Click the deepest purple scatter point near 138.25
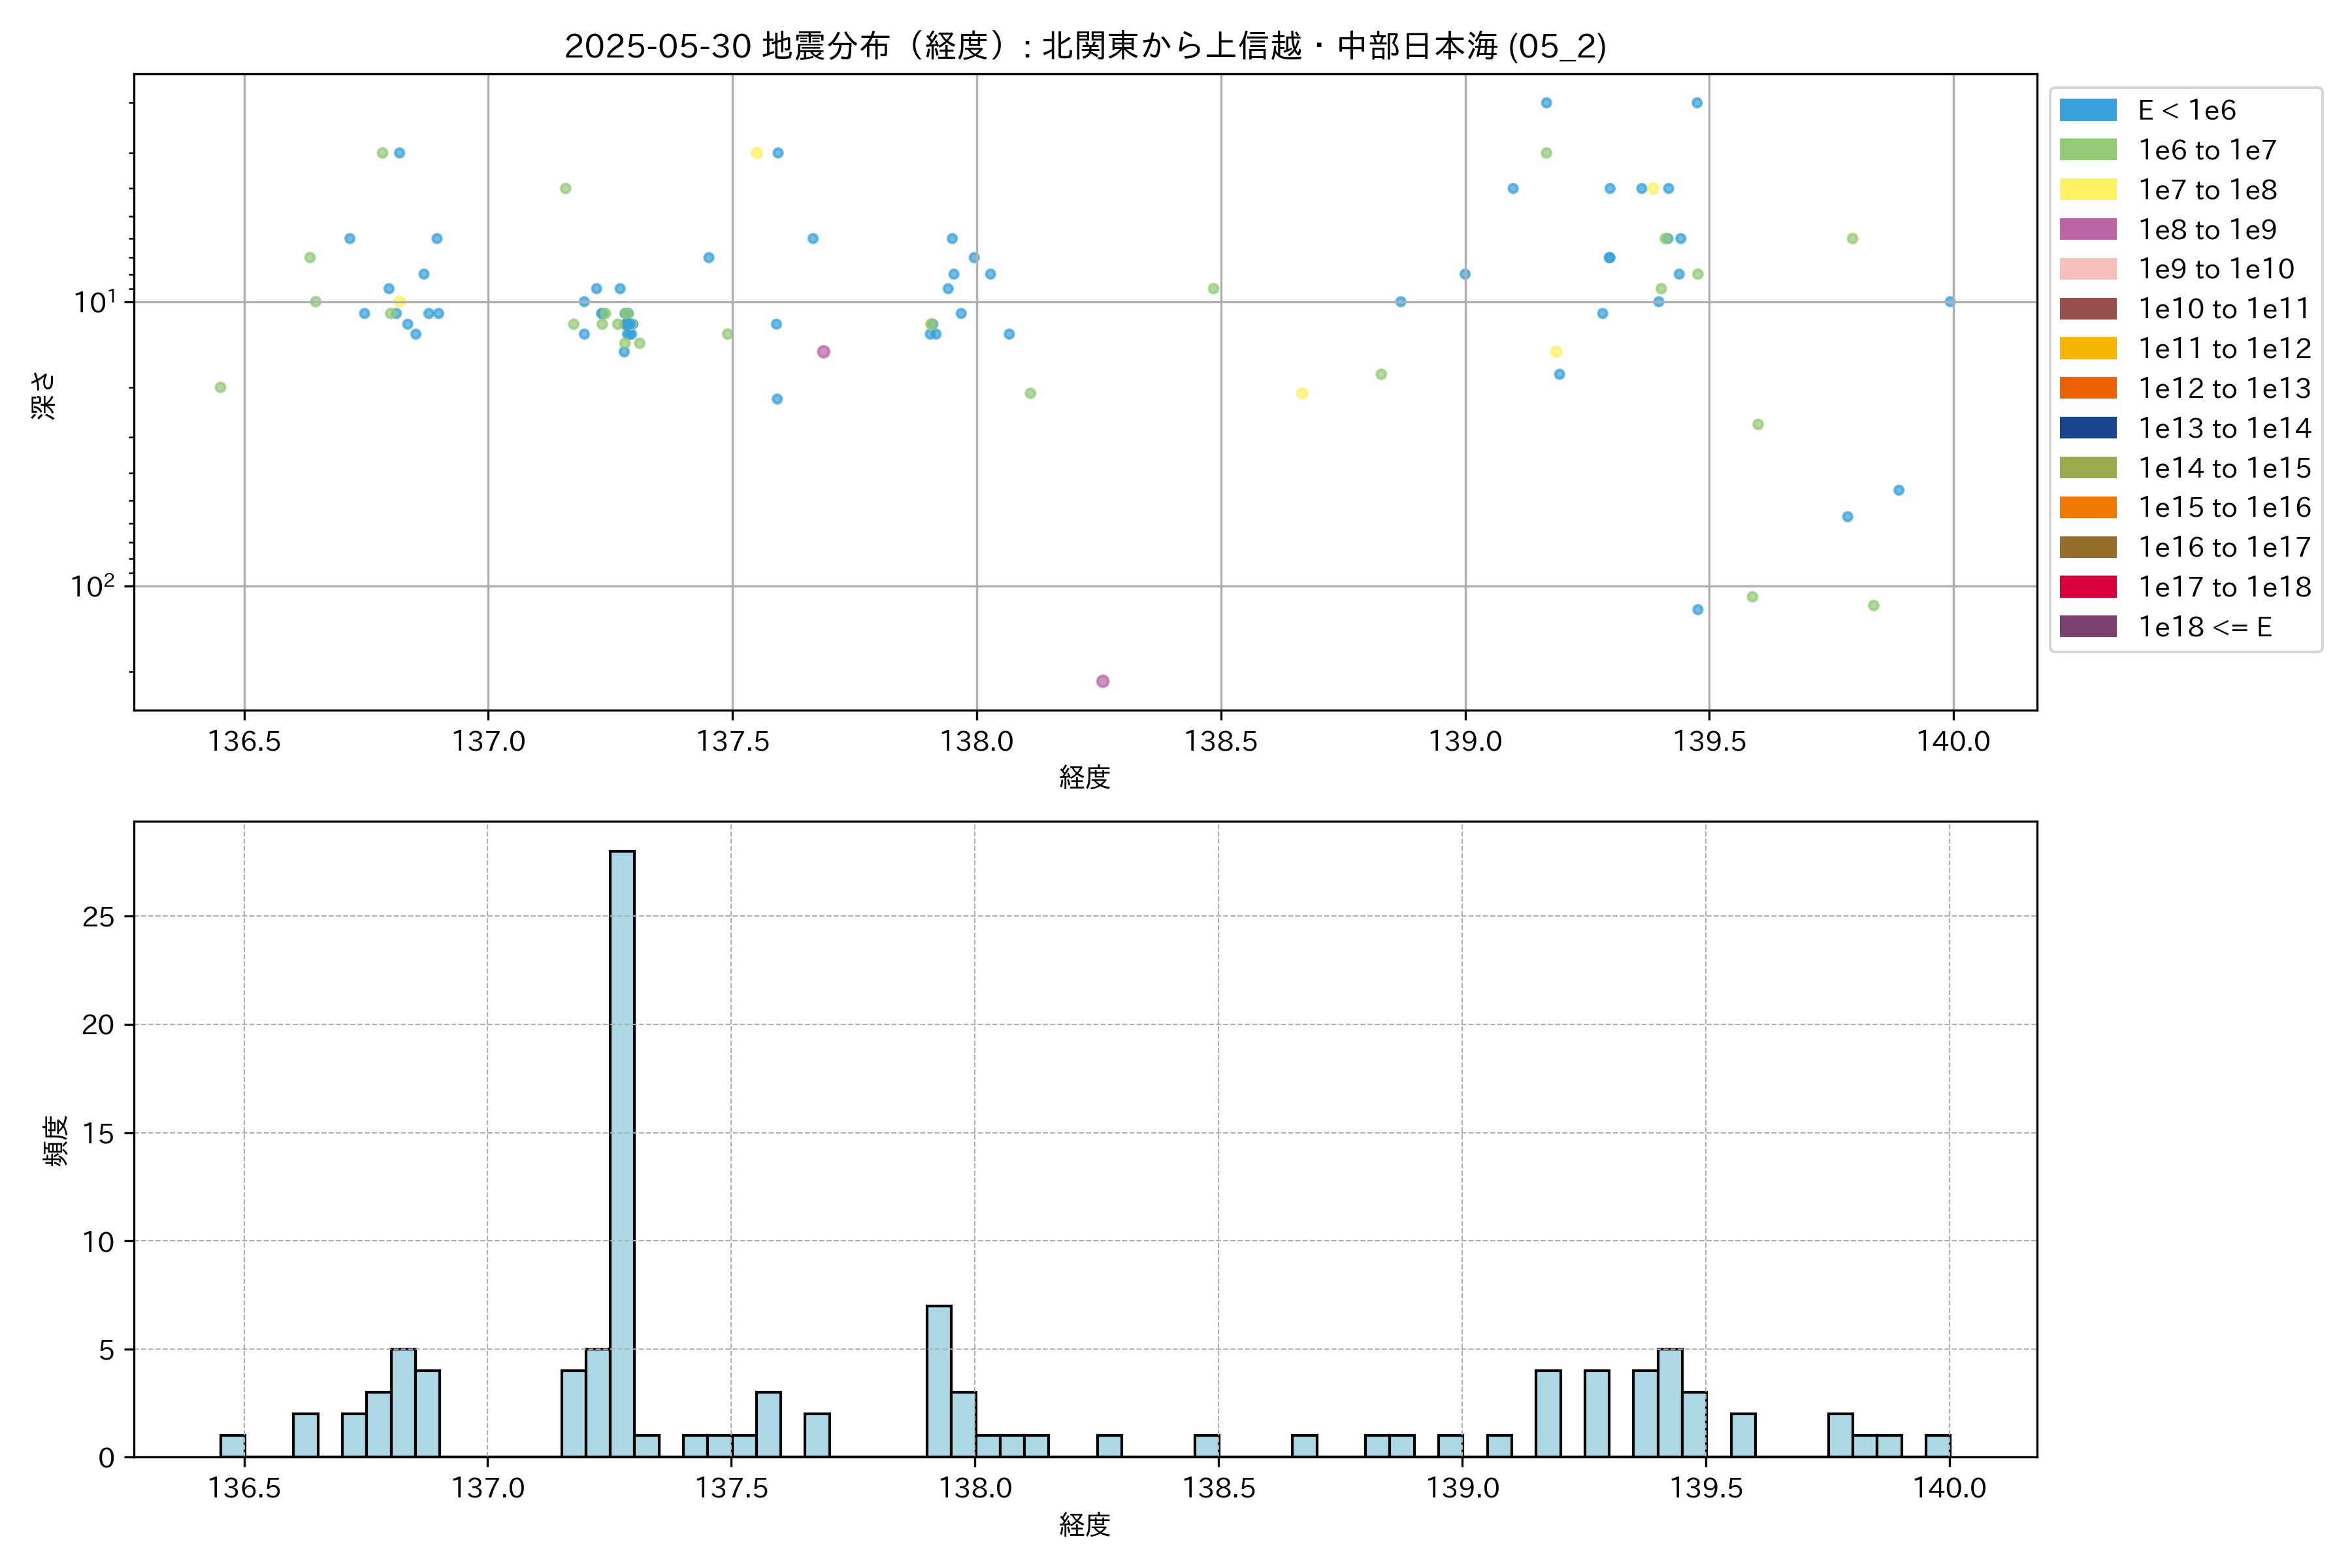 point(1102,681)
